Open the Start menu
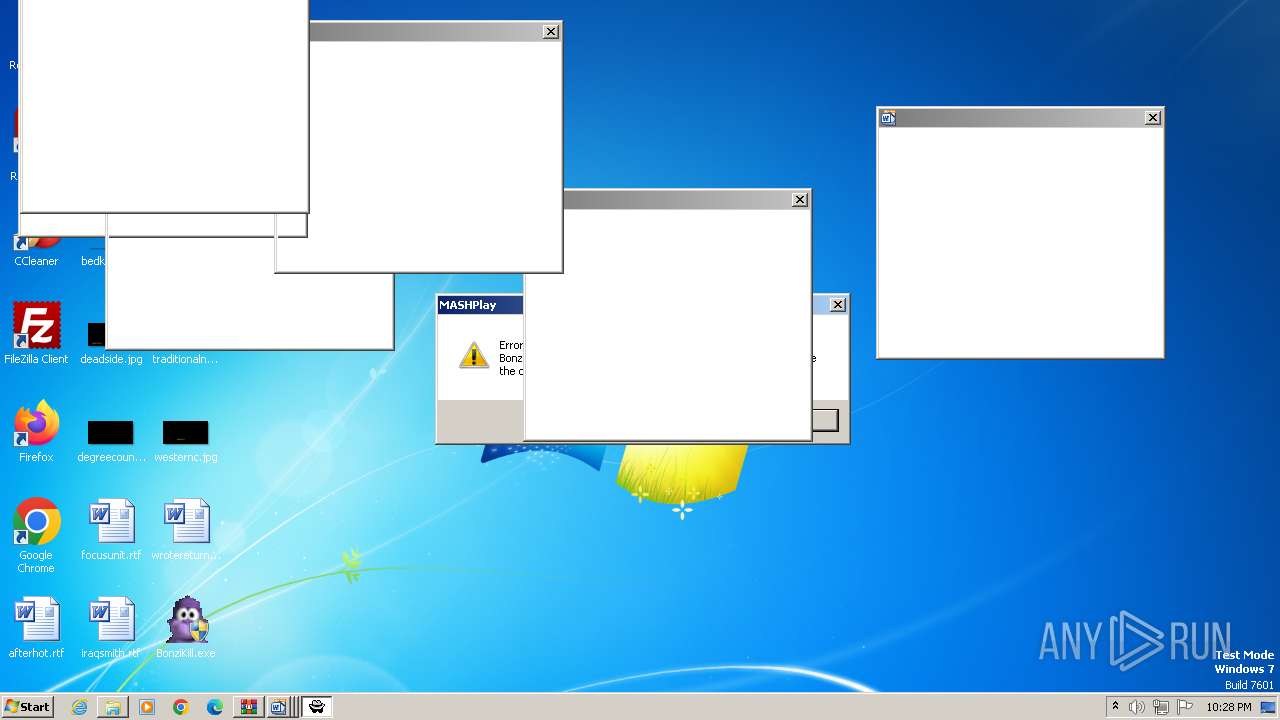Screen dimensions: 1280x720 27,706
